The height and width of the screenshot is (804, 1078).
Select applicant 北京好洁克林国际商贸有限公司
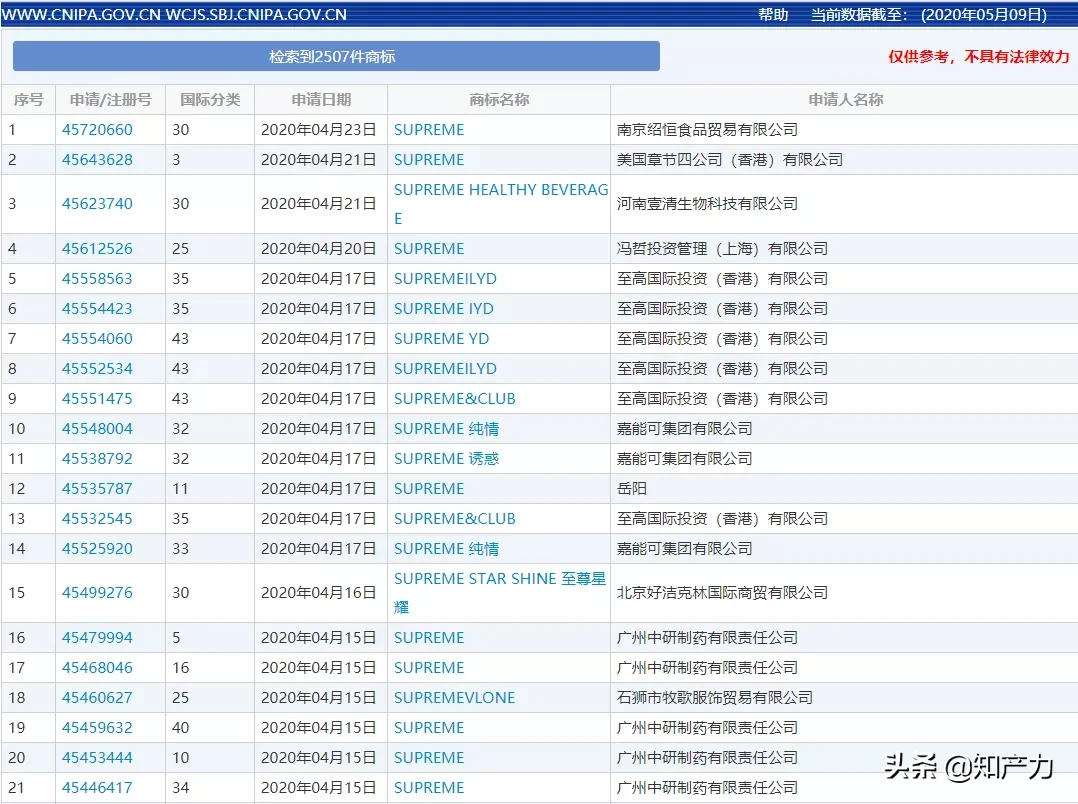click(722, 592)
